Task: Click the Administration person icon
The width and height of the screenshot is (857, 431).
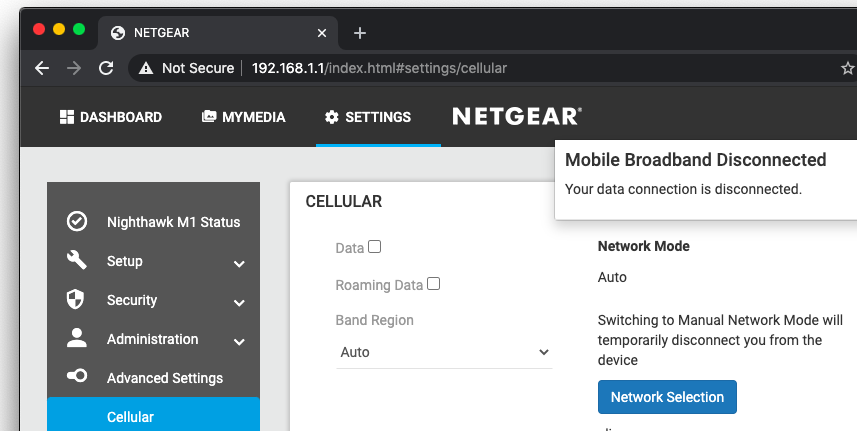Action: point(77,338)
